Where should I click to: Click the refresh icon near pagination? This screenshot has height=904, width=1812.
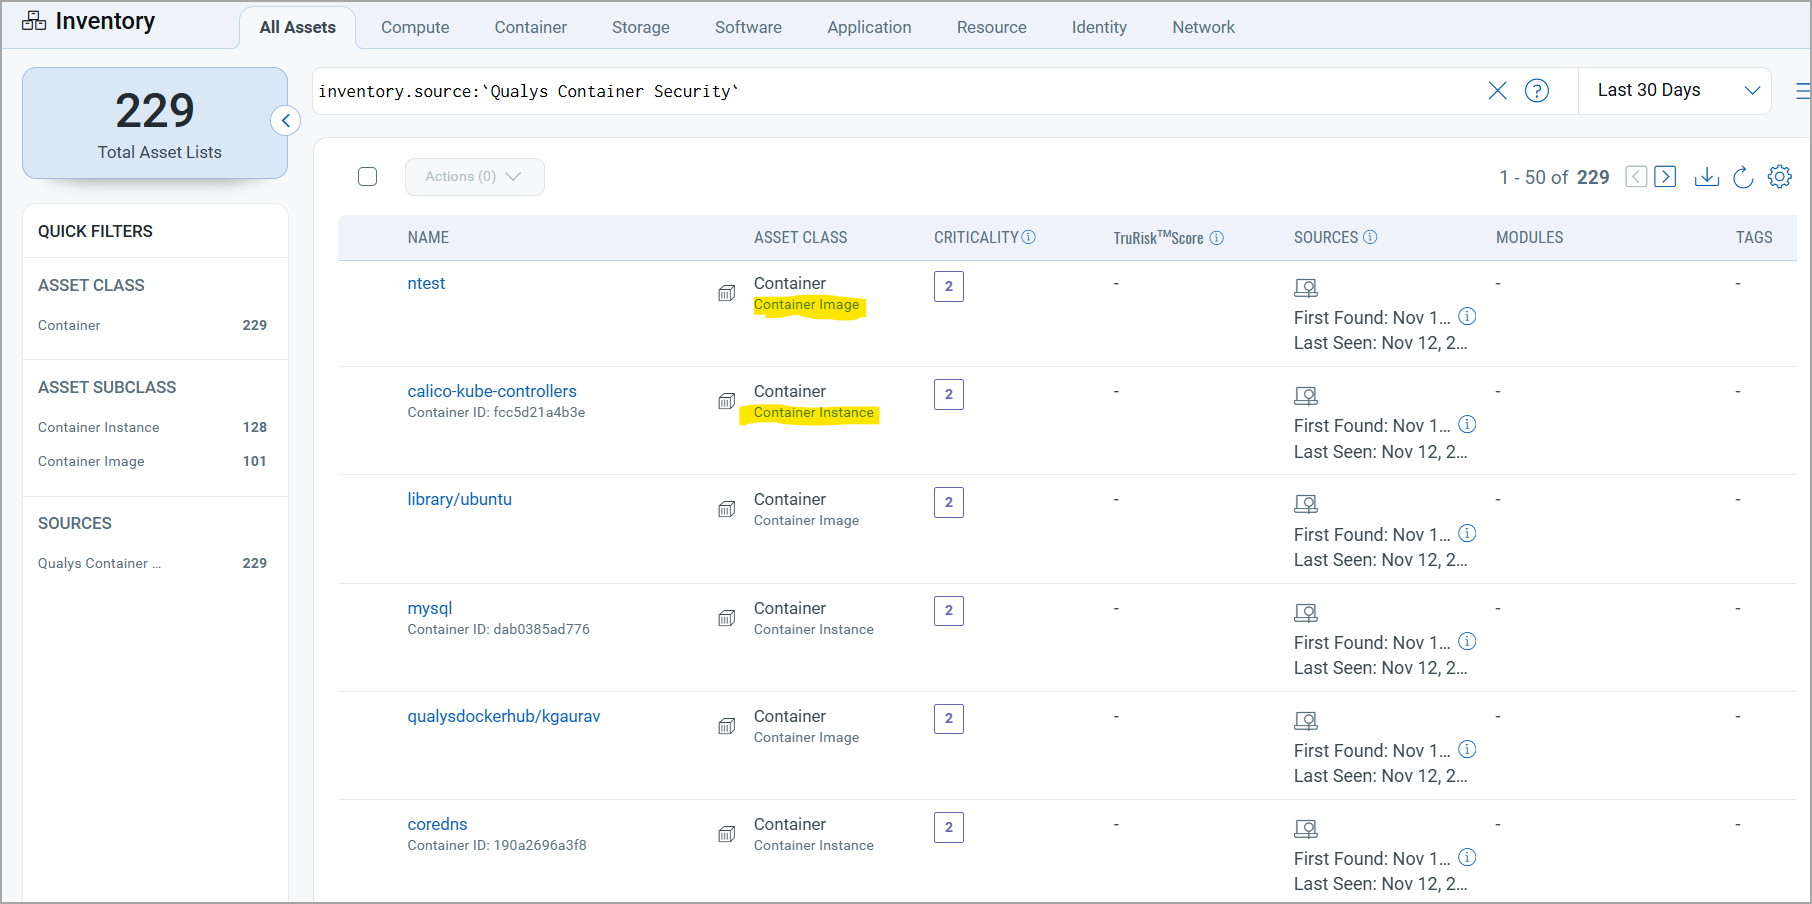click(x=1743, y=176)
